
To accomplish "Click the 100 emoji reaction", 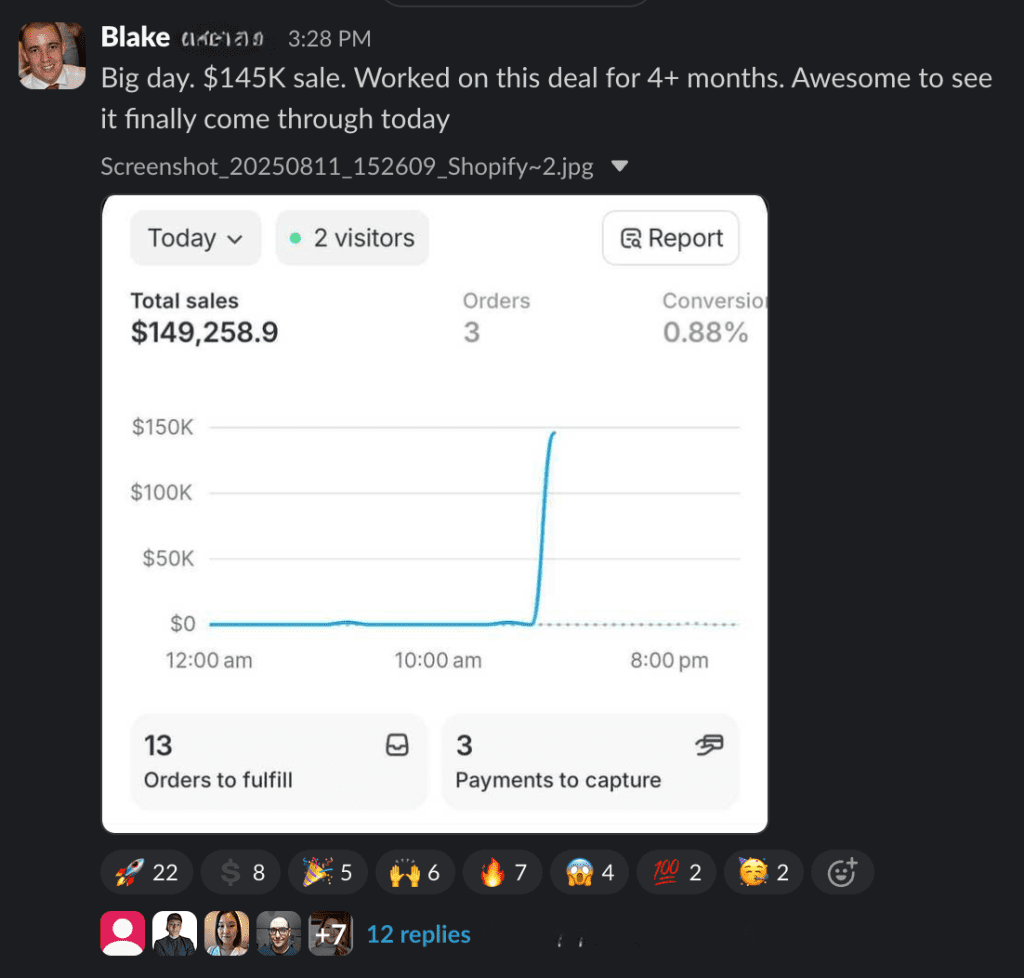I will [x=678, y=872].
